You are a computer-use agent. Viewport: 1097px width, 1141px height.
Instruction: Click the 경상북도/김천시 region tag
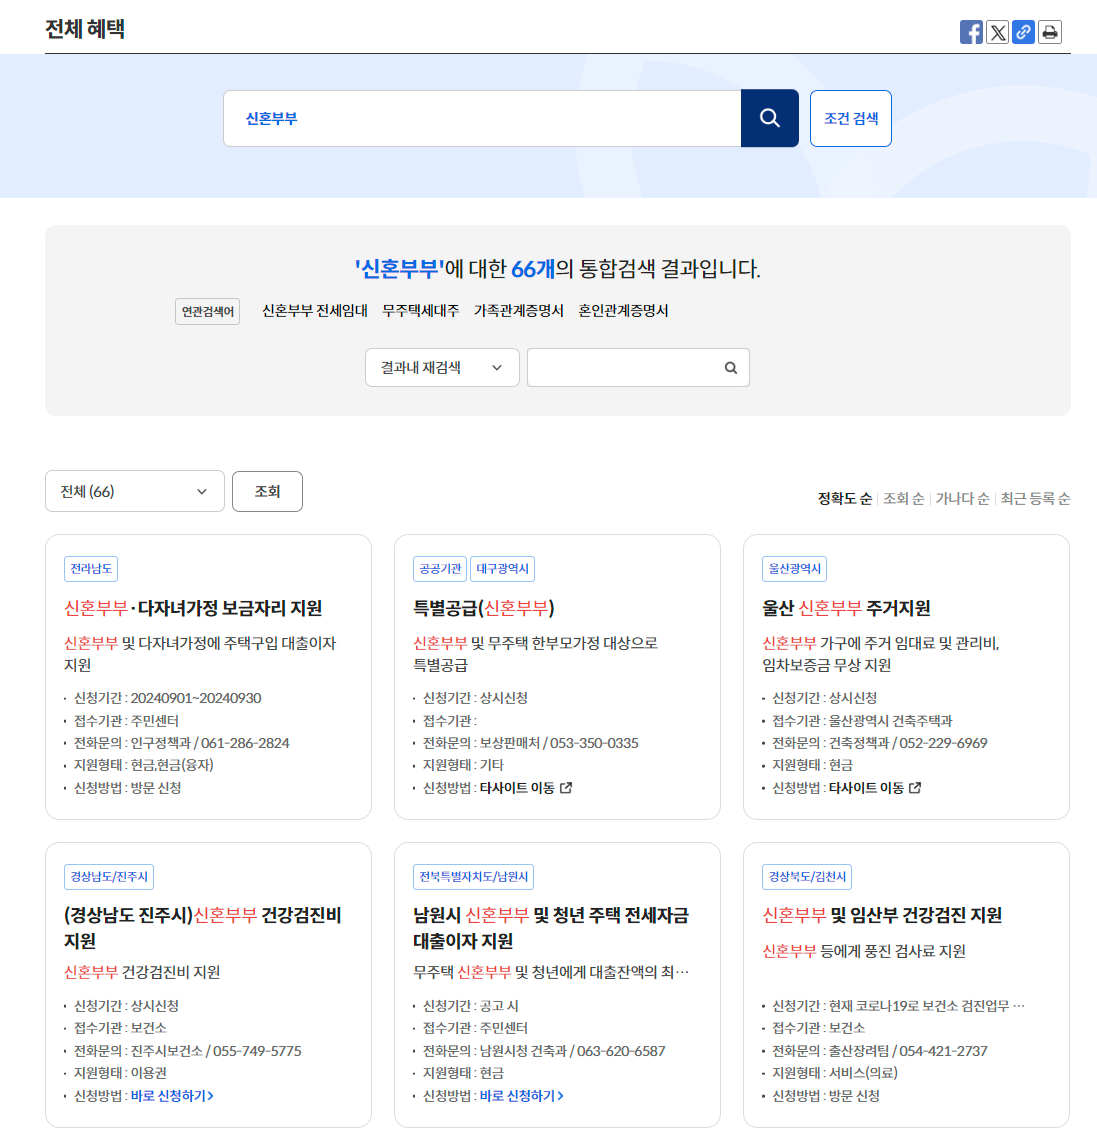tap(807, 877)
